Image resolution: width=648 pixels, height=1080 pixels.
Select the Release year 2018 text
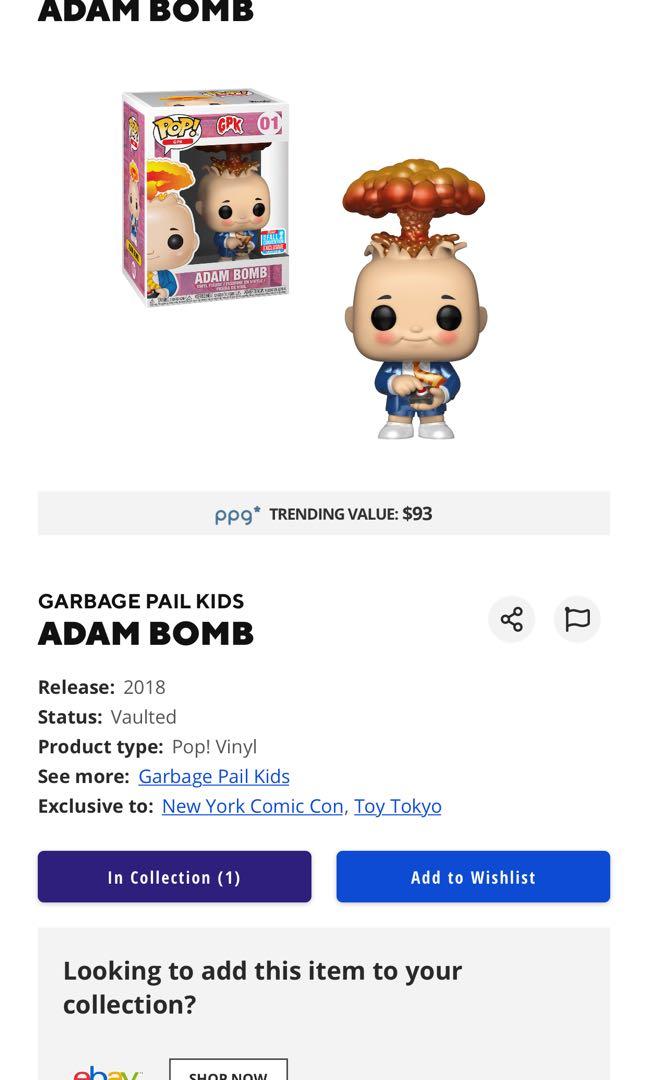(144, 687)
